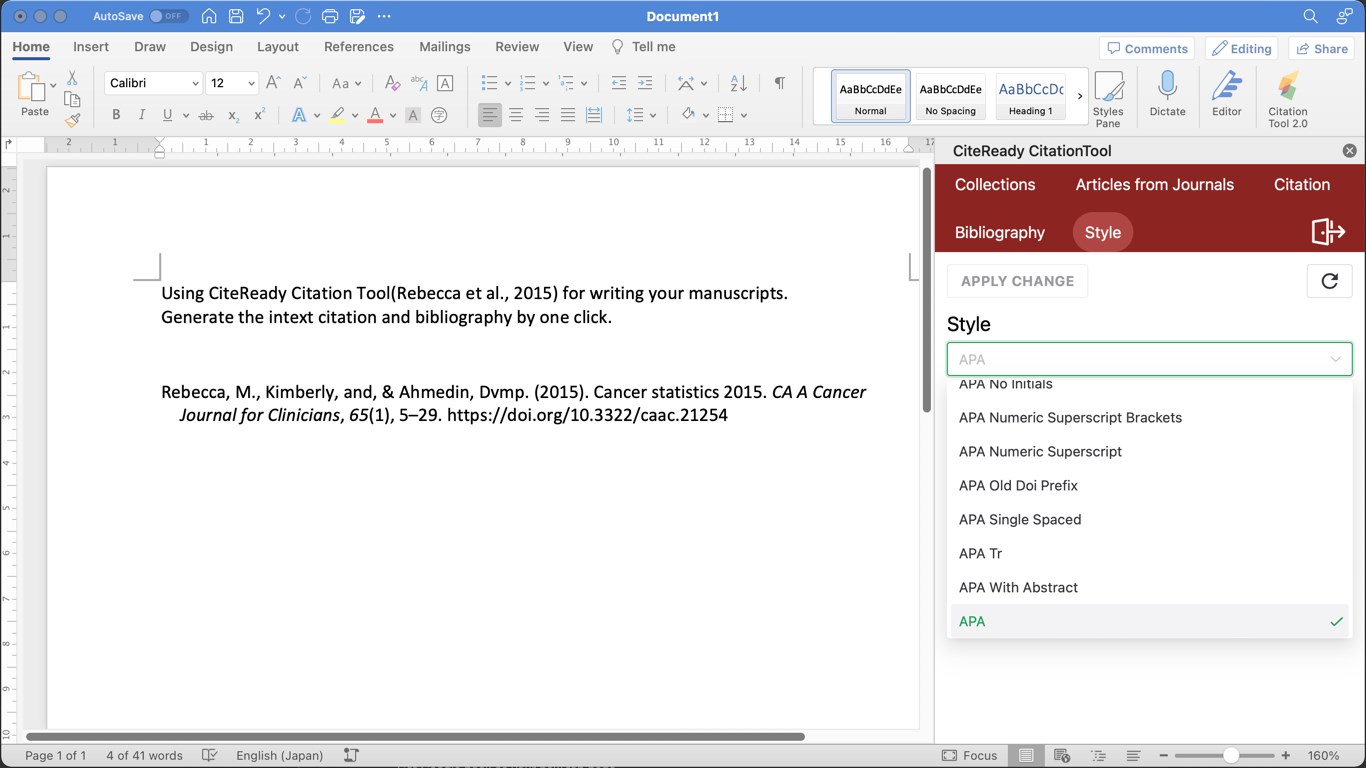This screenshot has width=1366, height=768.
Task: Toggle Focus mode in the status bar
Action: [969, 756]
